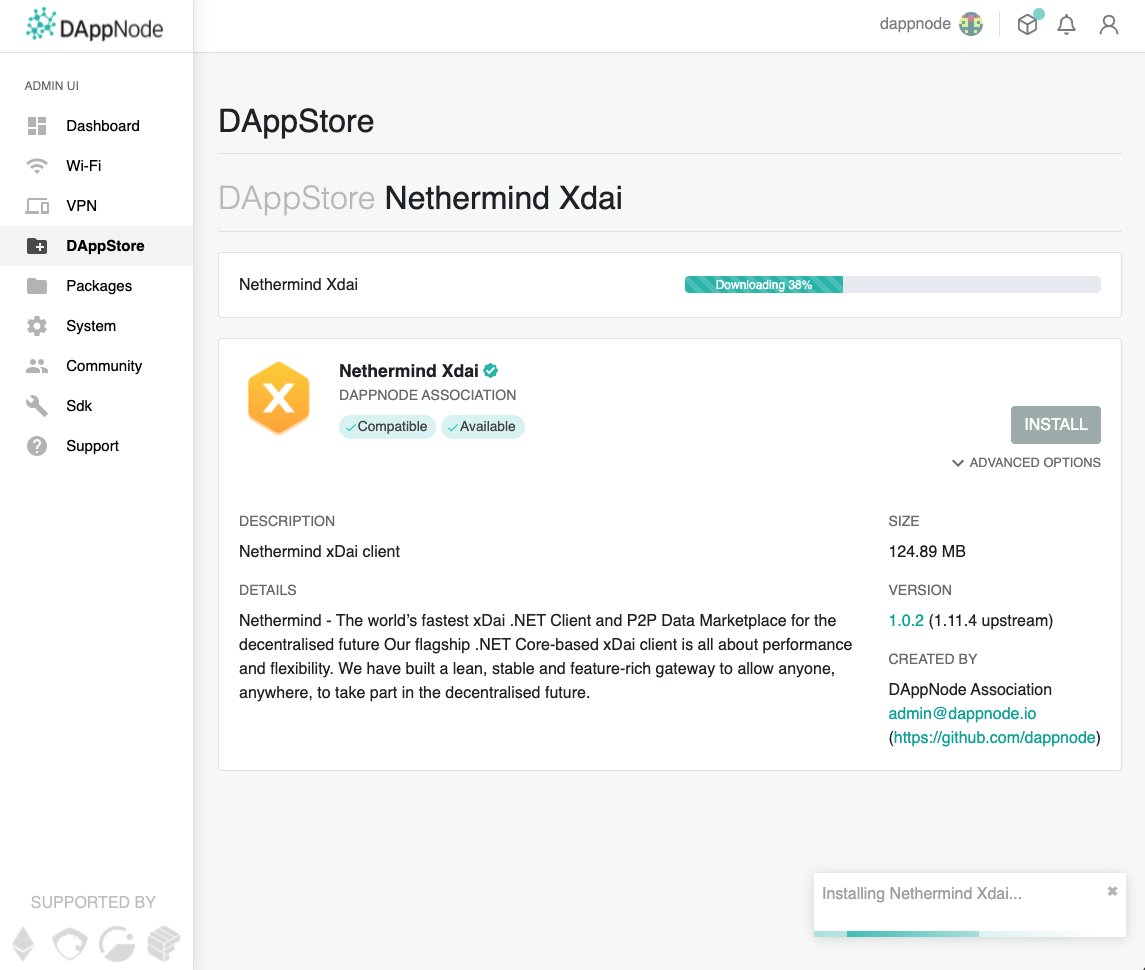1145x970 pixels.
Task: Click the Ethereum supporter logo
Action: [x=23, y=943]
